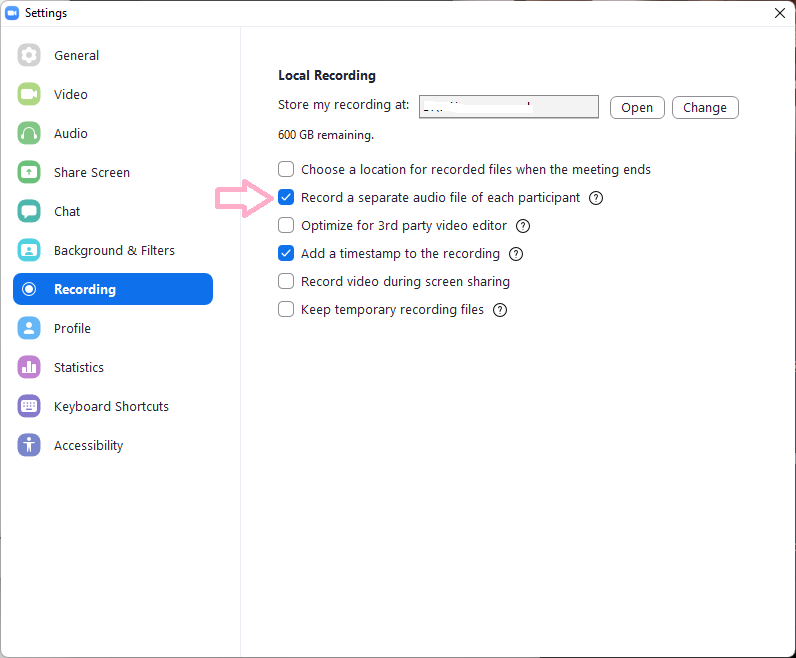
Task: Click the Background & Filters icon
Action: (29, 251)
